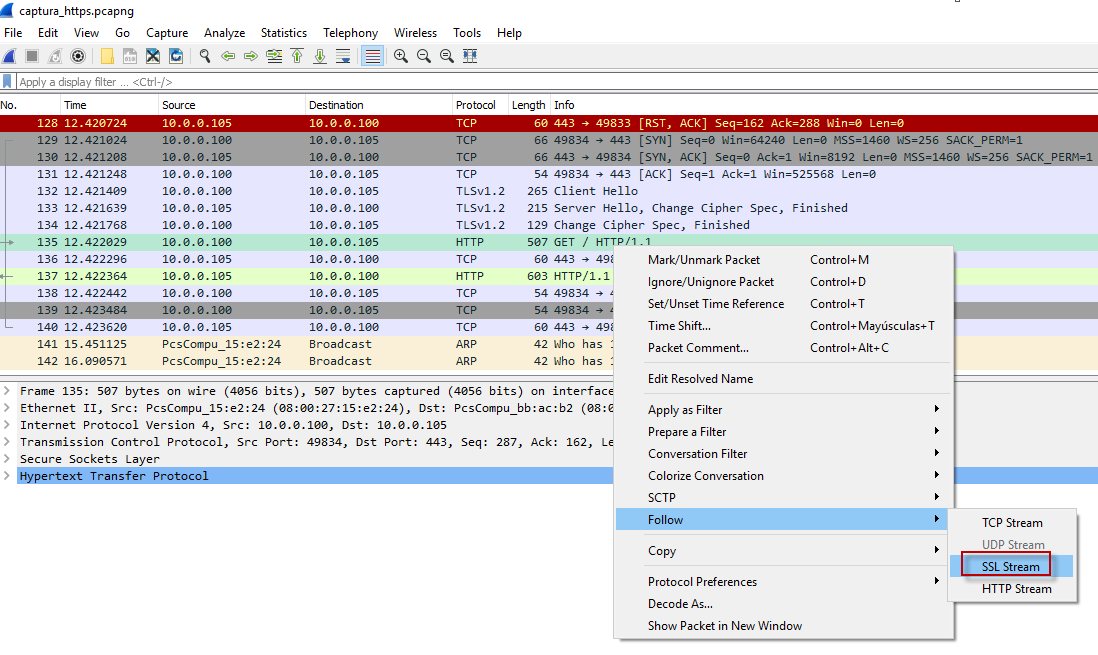Expand the Secure Sockets Layer entry

click(x=8, y=459)
